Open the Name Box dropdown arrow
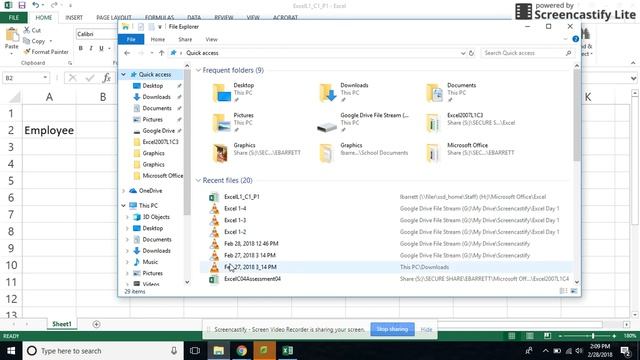The height and width of the screenshot is (360, 640). (x=45, y=78)
